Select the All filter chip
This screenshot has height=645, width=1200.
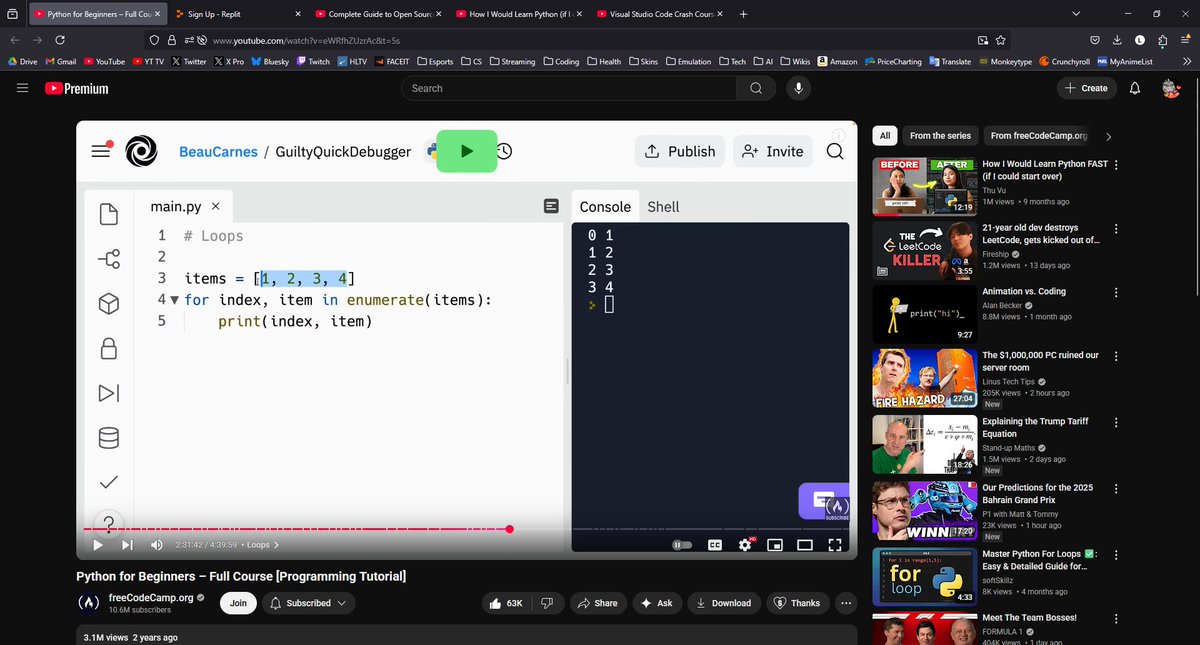(884, 135)
